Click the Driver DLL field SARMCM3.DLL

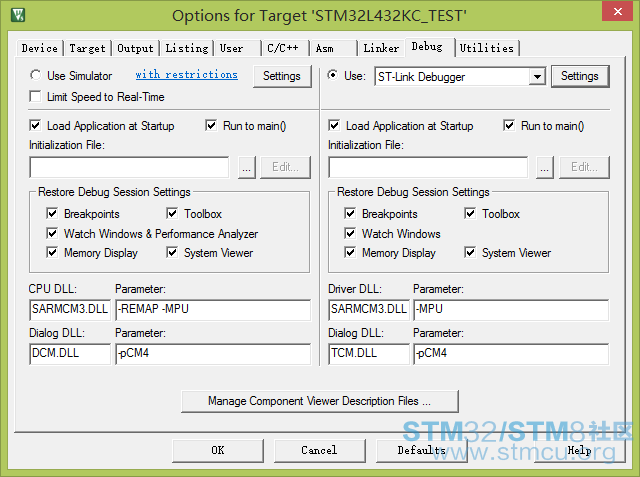pos(369,310)
